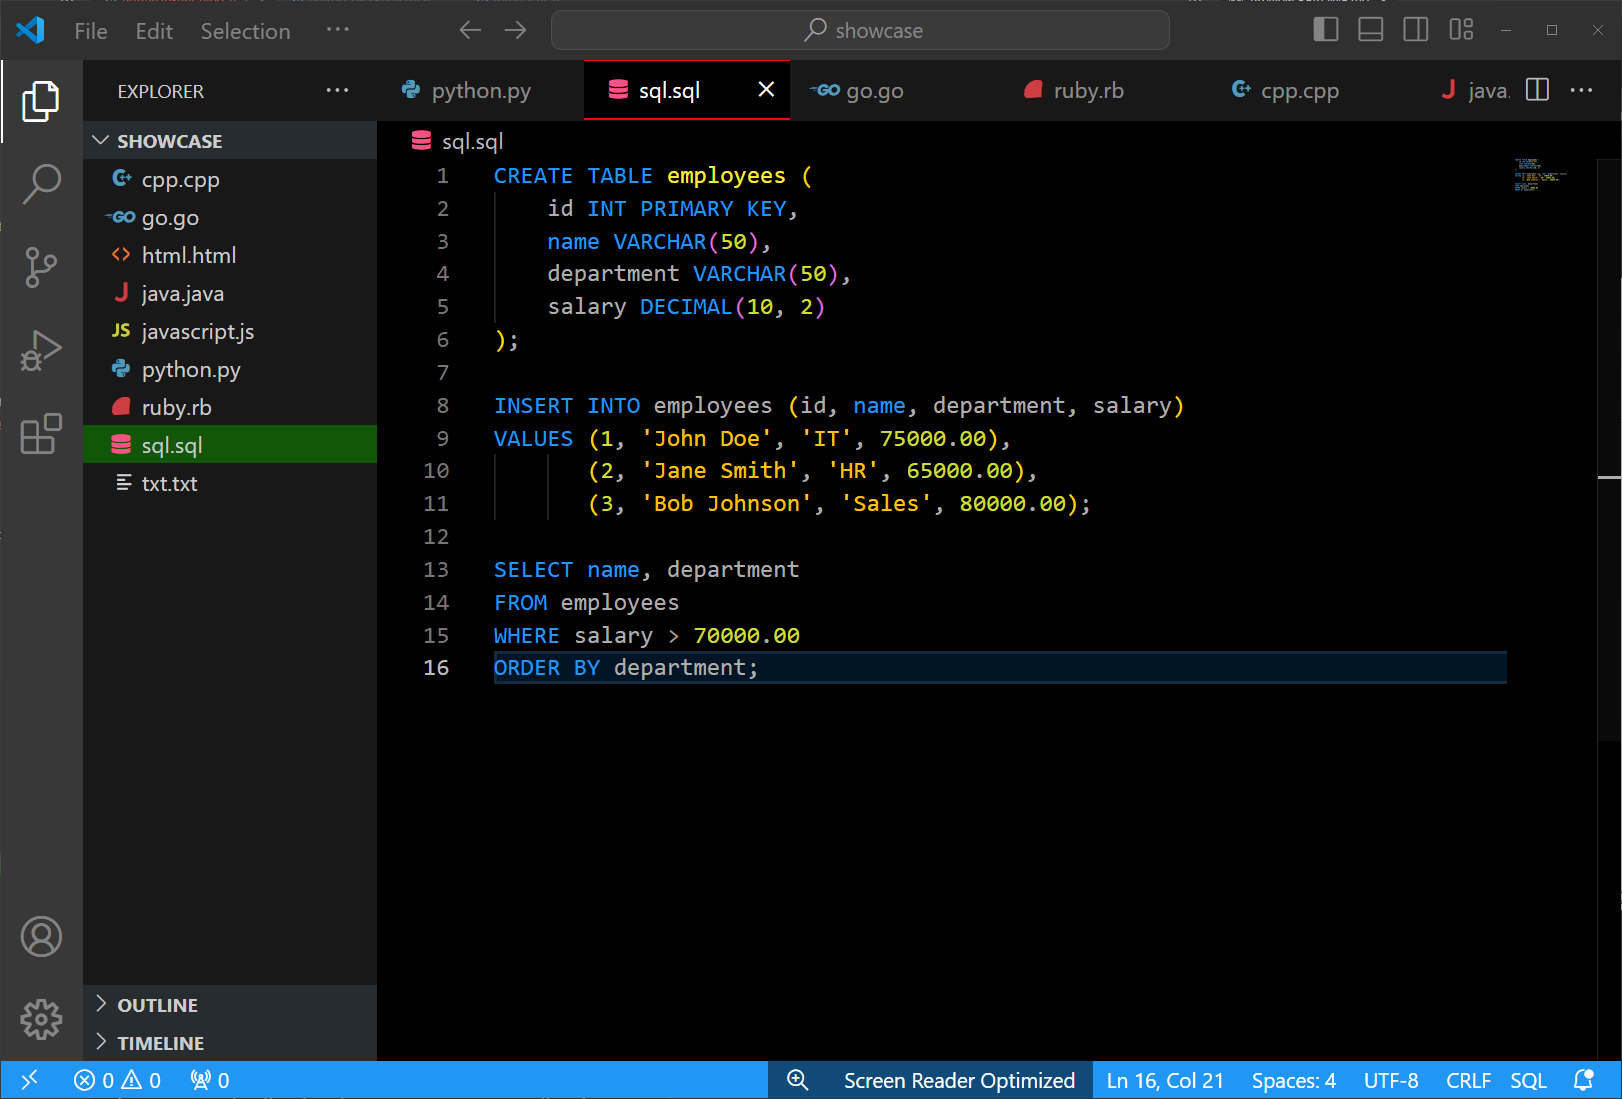The width and height of the screenshot is (1622, 1099).
Task: Open the Search view icon
Action: [41, 184]
